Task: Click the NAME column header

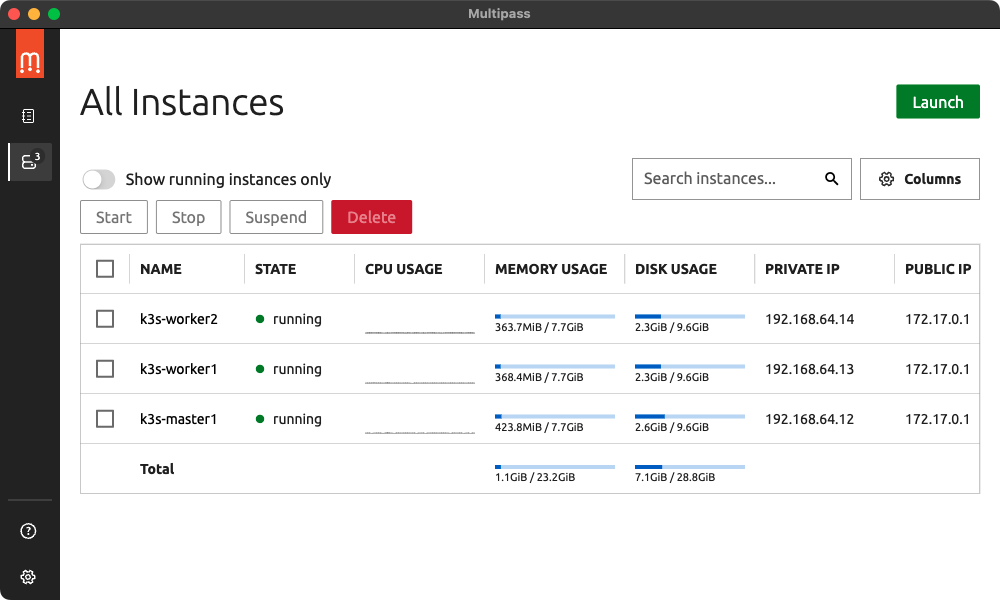Action: click(161, 269)
